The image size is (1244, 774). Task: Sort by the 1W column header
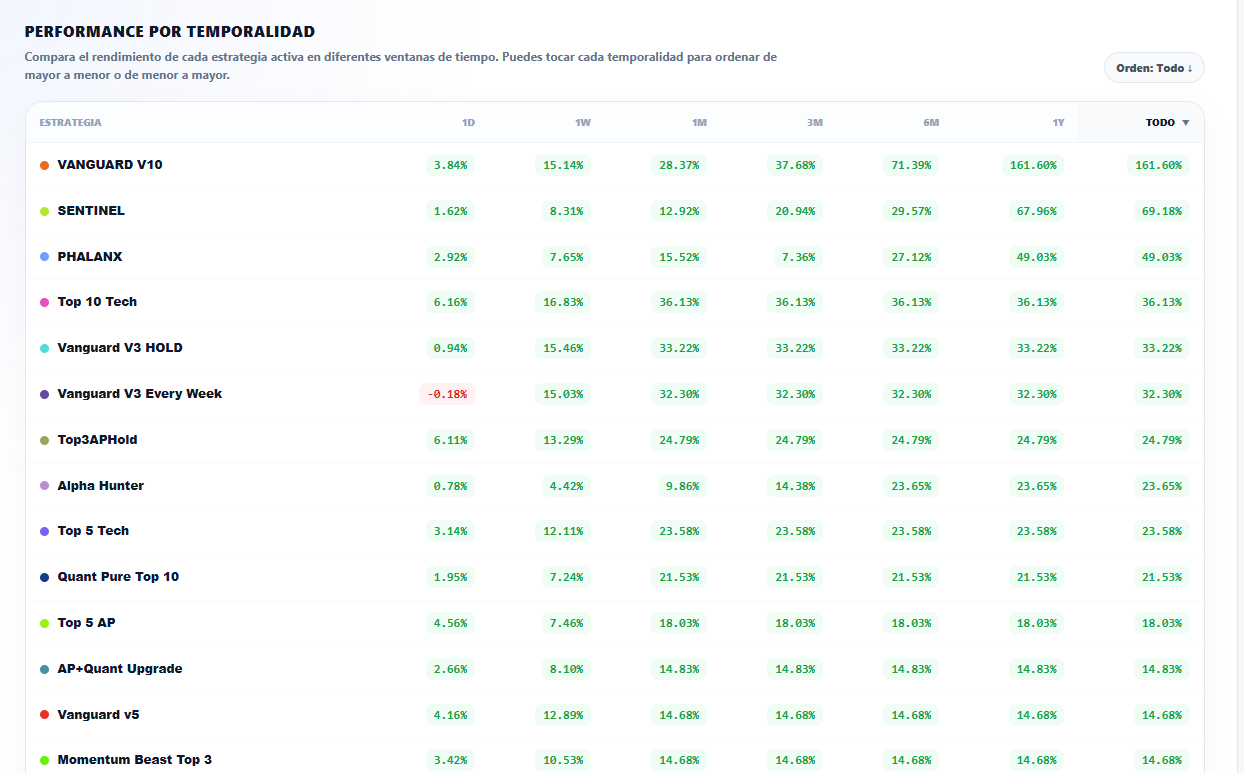(x=583, y=123)
